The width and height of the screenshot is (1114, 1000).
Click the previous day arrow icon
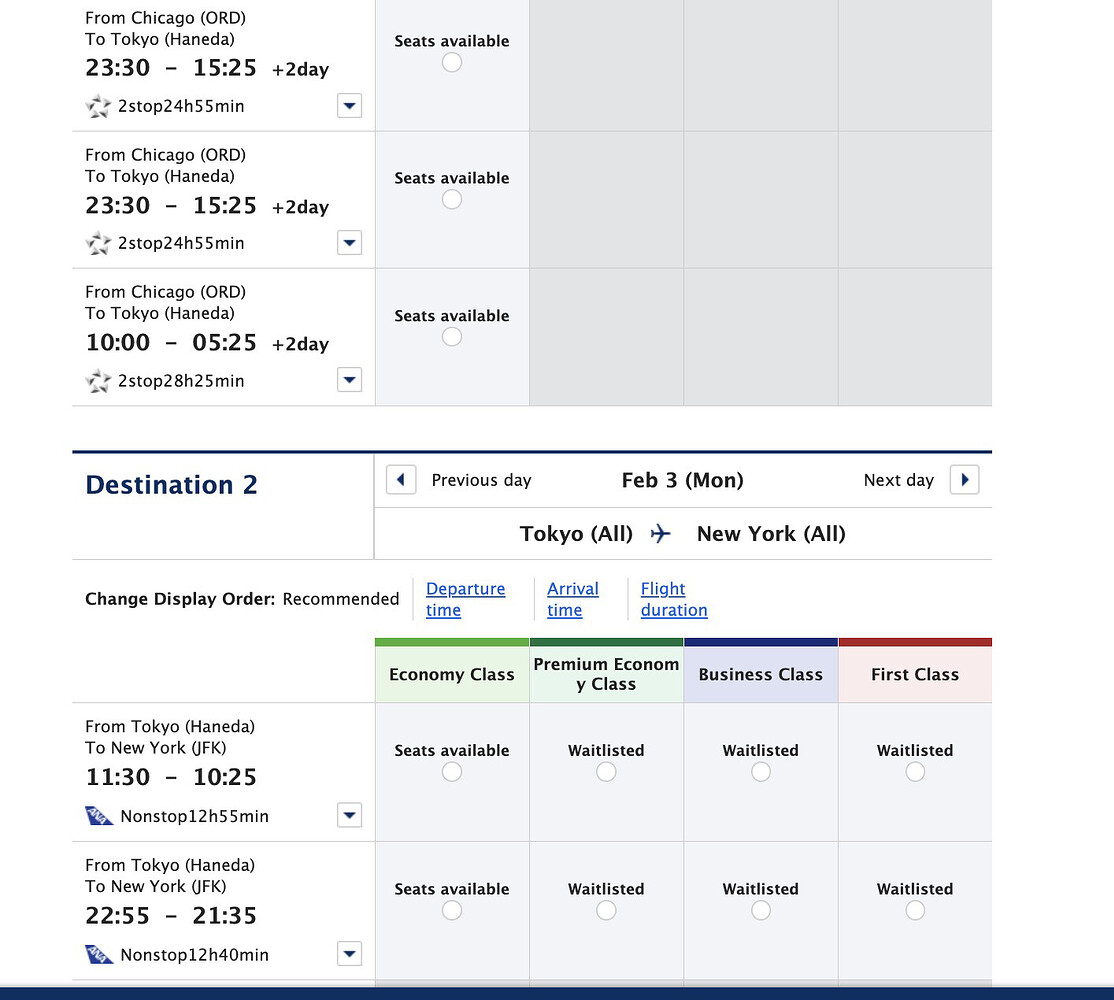(401, 480)
